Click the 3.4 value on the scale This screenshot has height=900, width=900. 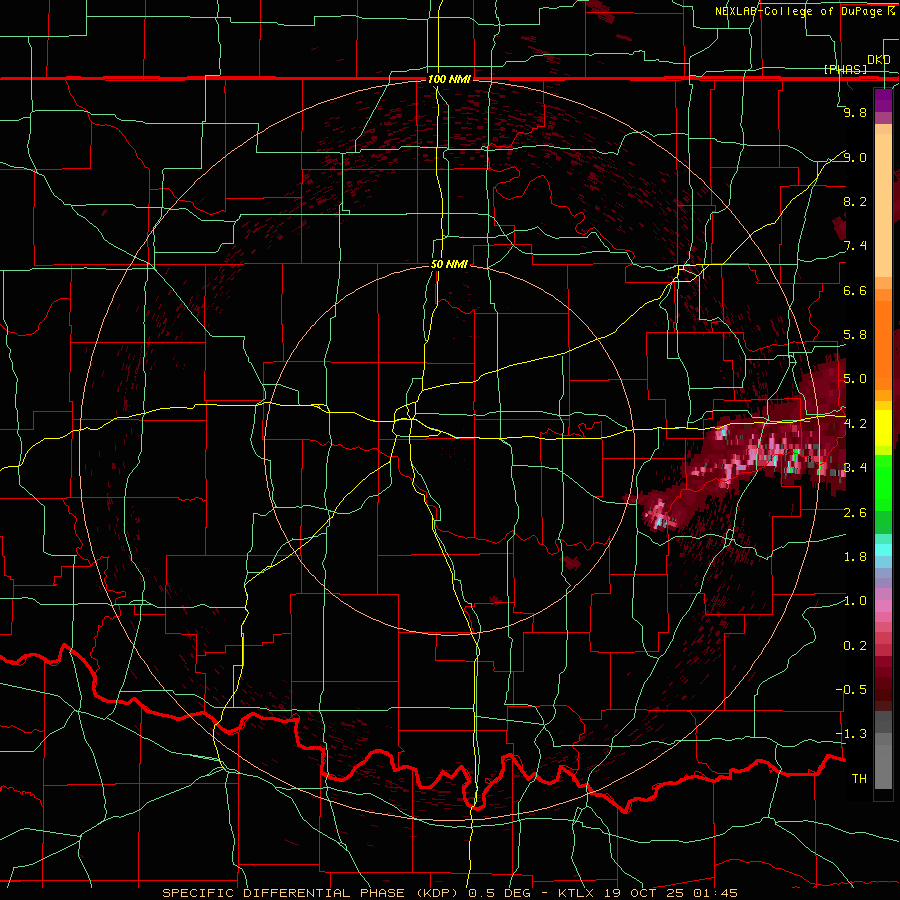pyautogui.click(x=855, y=468)
